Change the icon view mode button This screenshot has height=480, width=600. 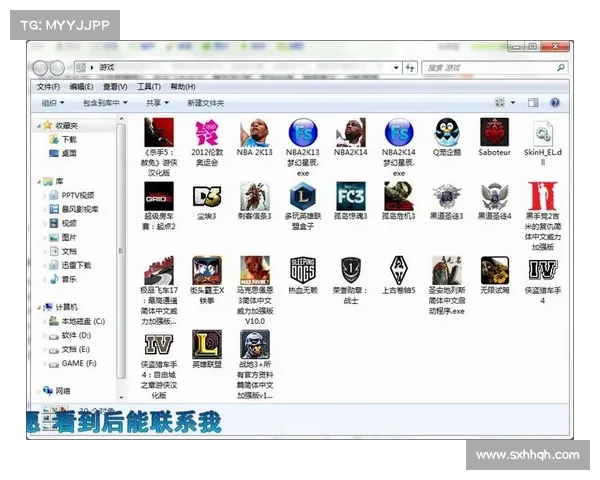point(500,103)
